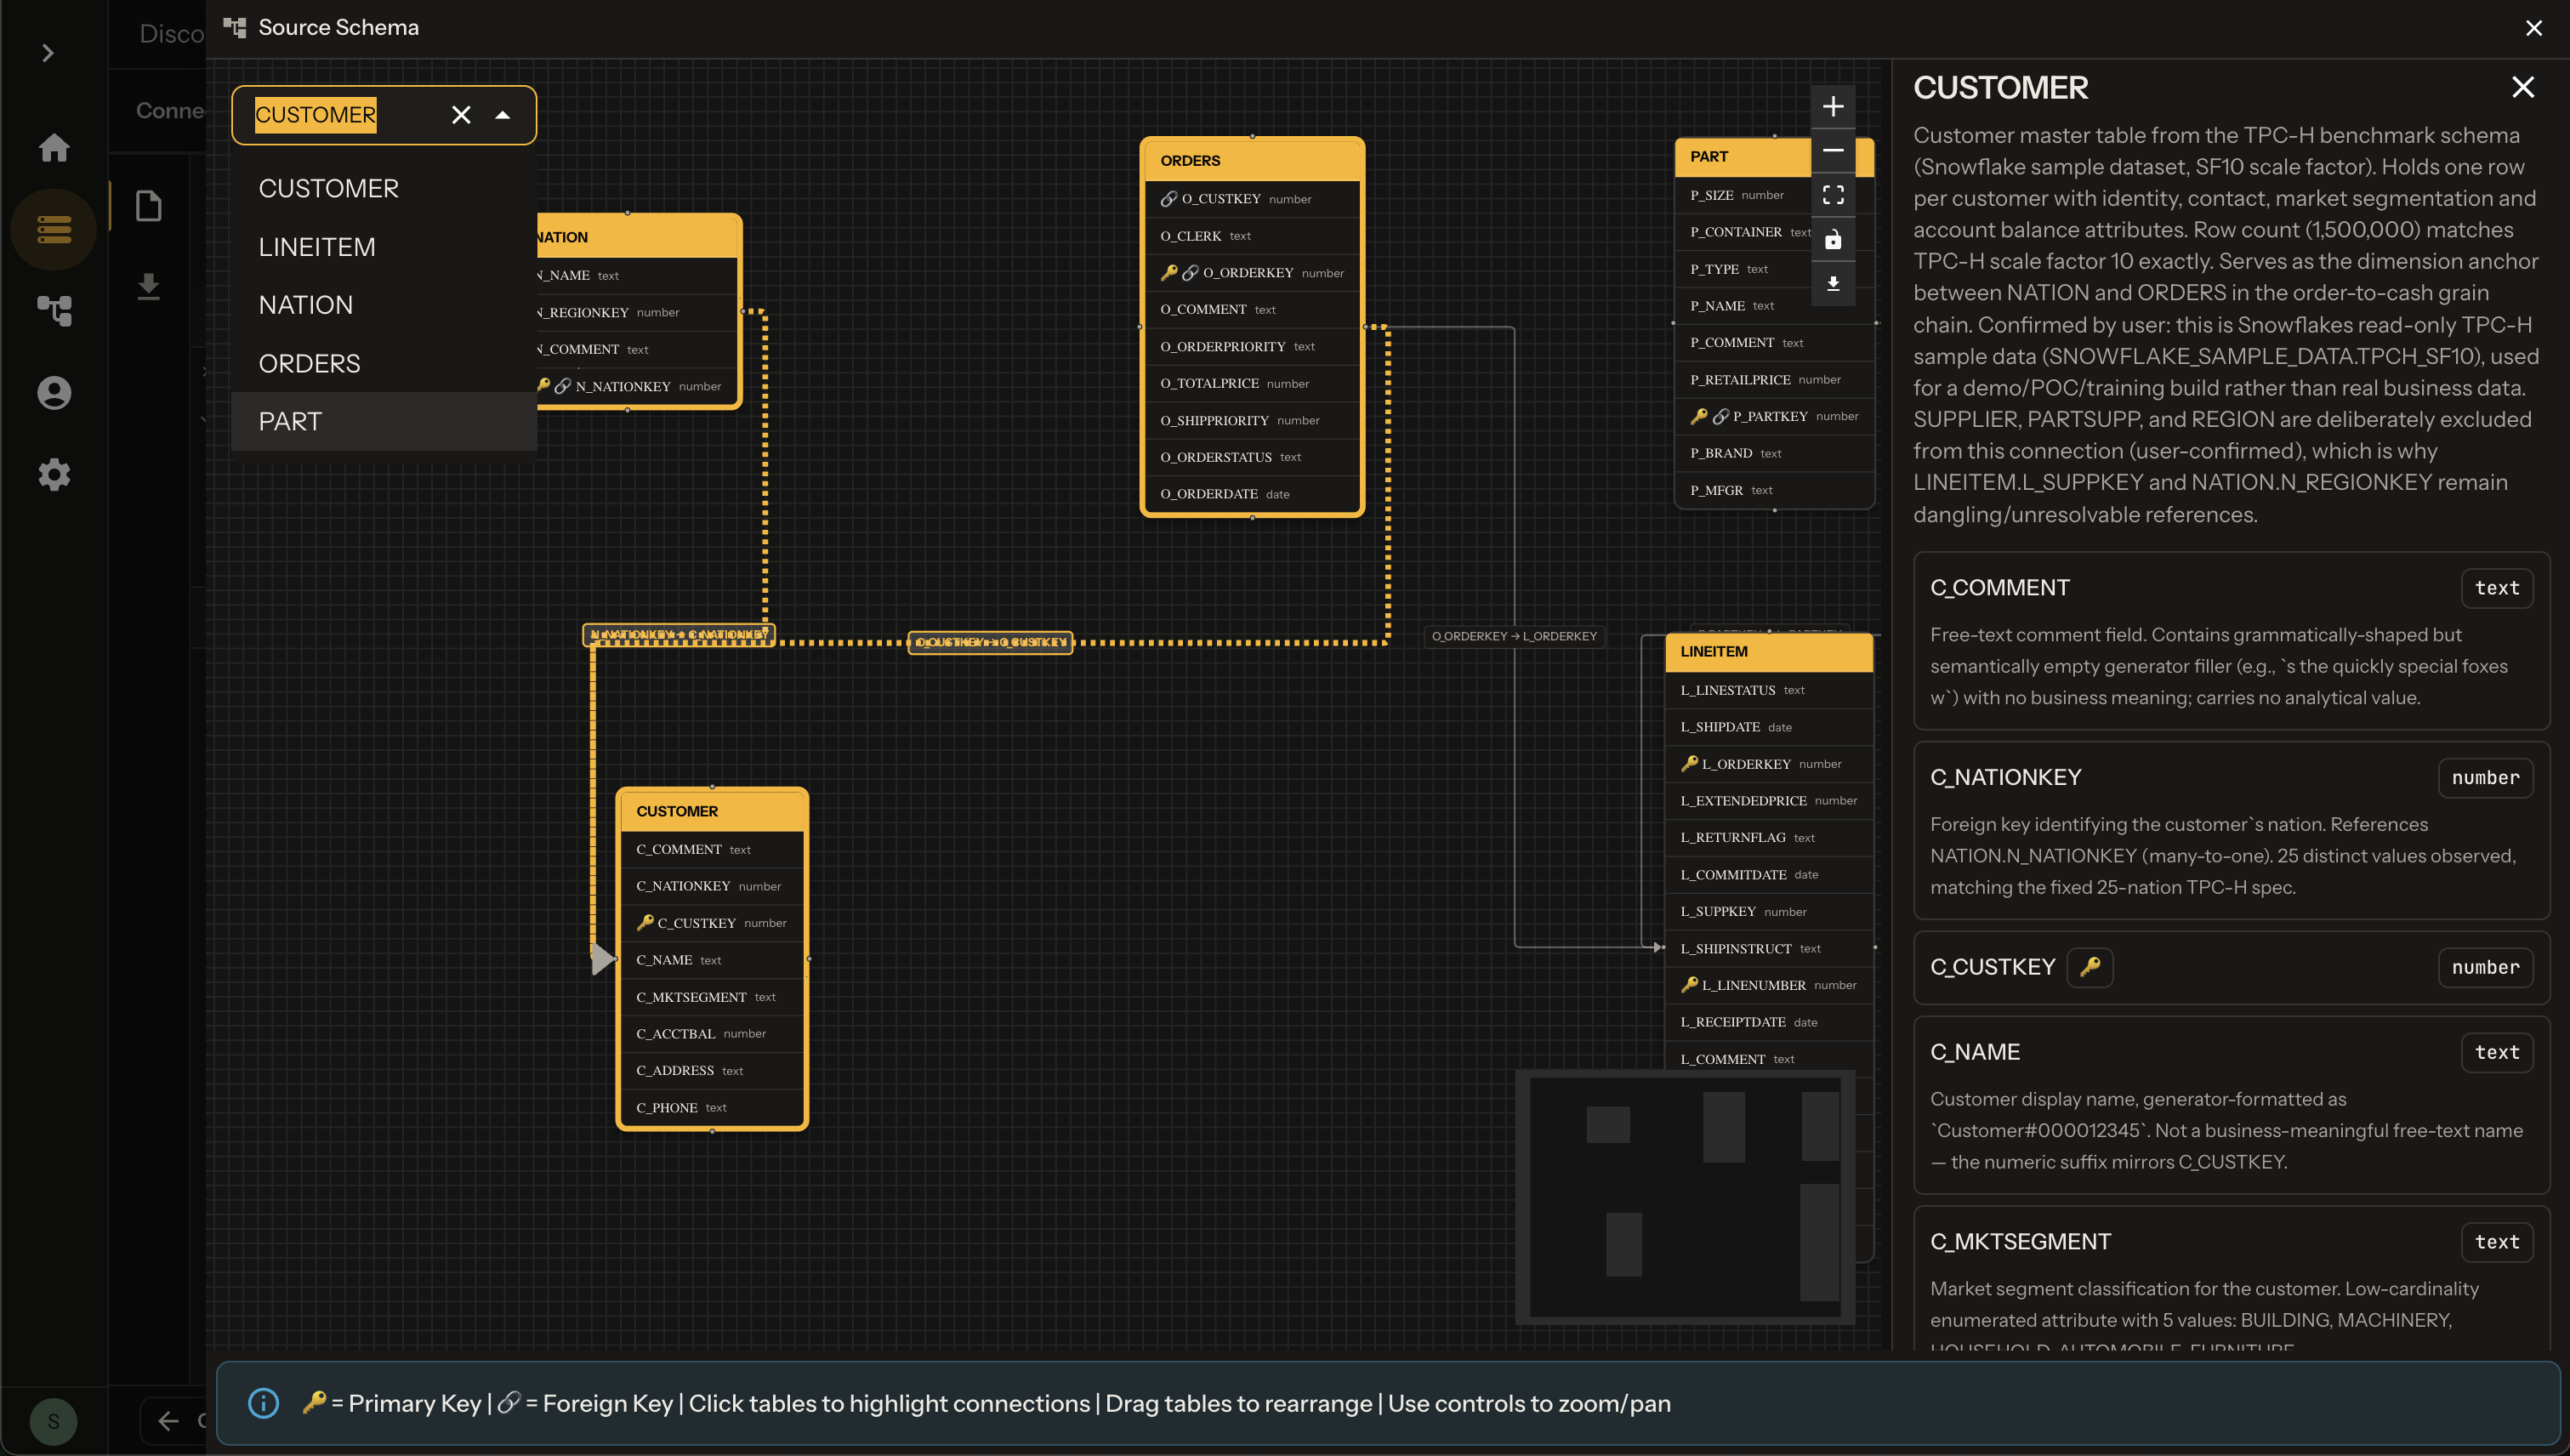
Task: Click the ORDERS table header
Action: point(1252,160)
